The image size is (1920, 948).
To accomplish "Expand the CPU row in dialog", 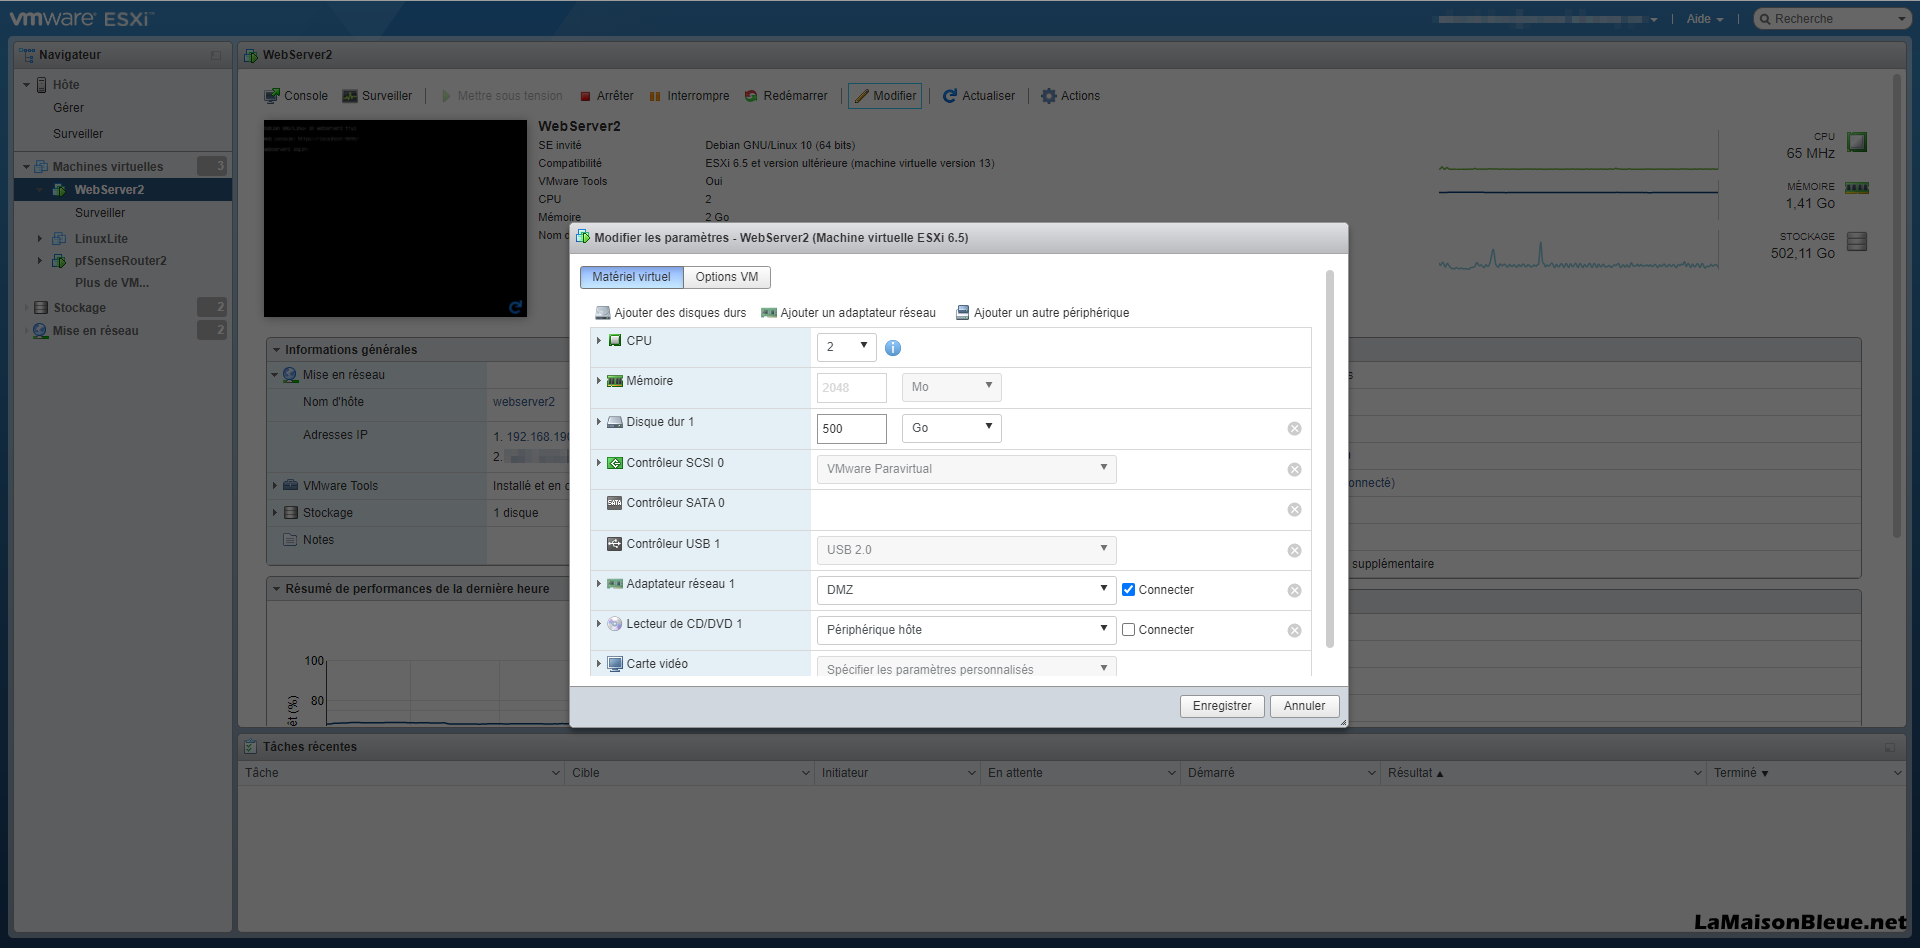I will (599, 341).
